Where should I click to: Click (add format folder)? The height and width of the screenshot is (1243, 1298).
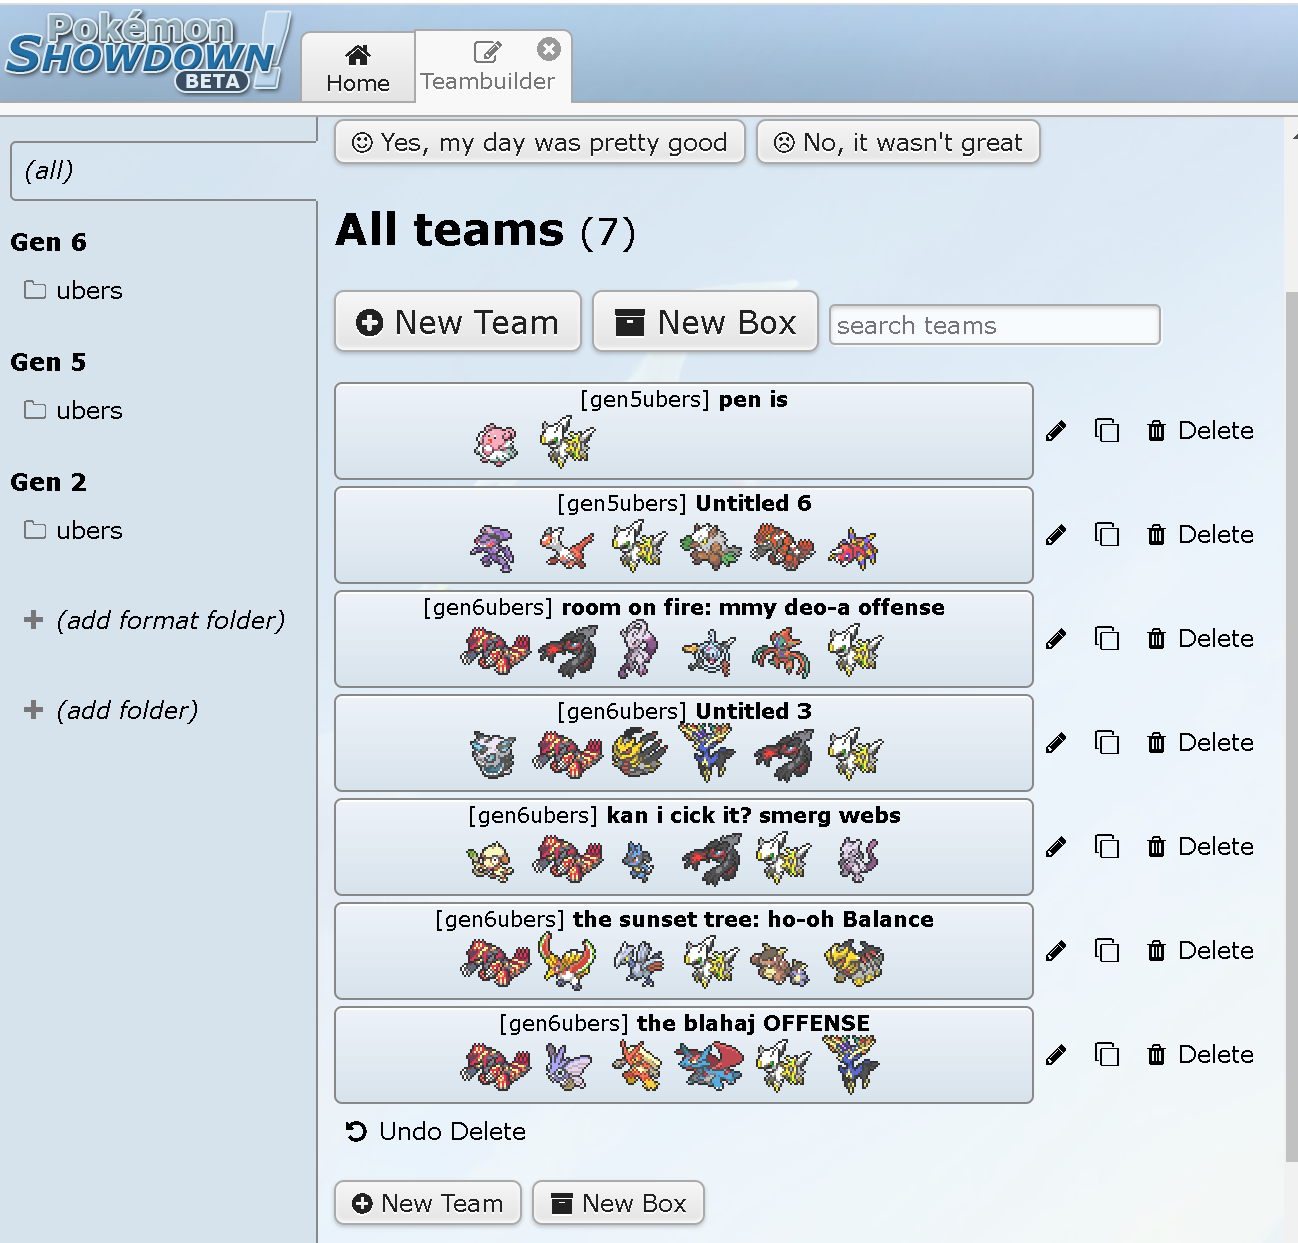coord(155,620)
